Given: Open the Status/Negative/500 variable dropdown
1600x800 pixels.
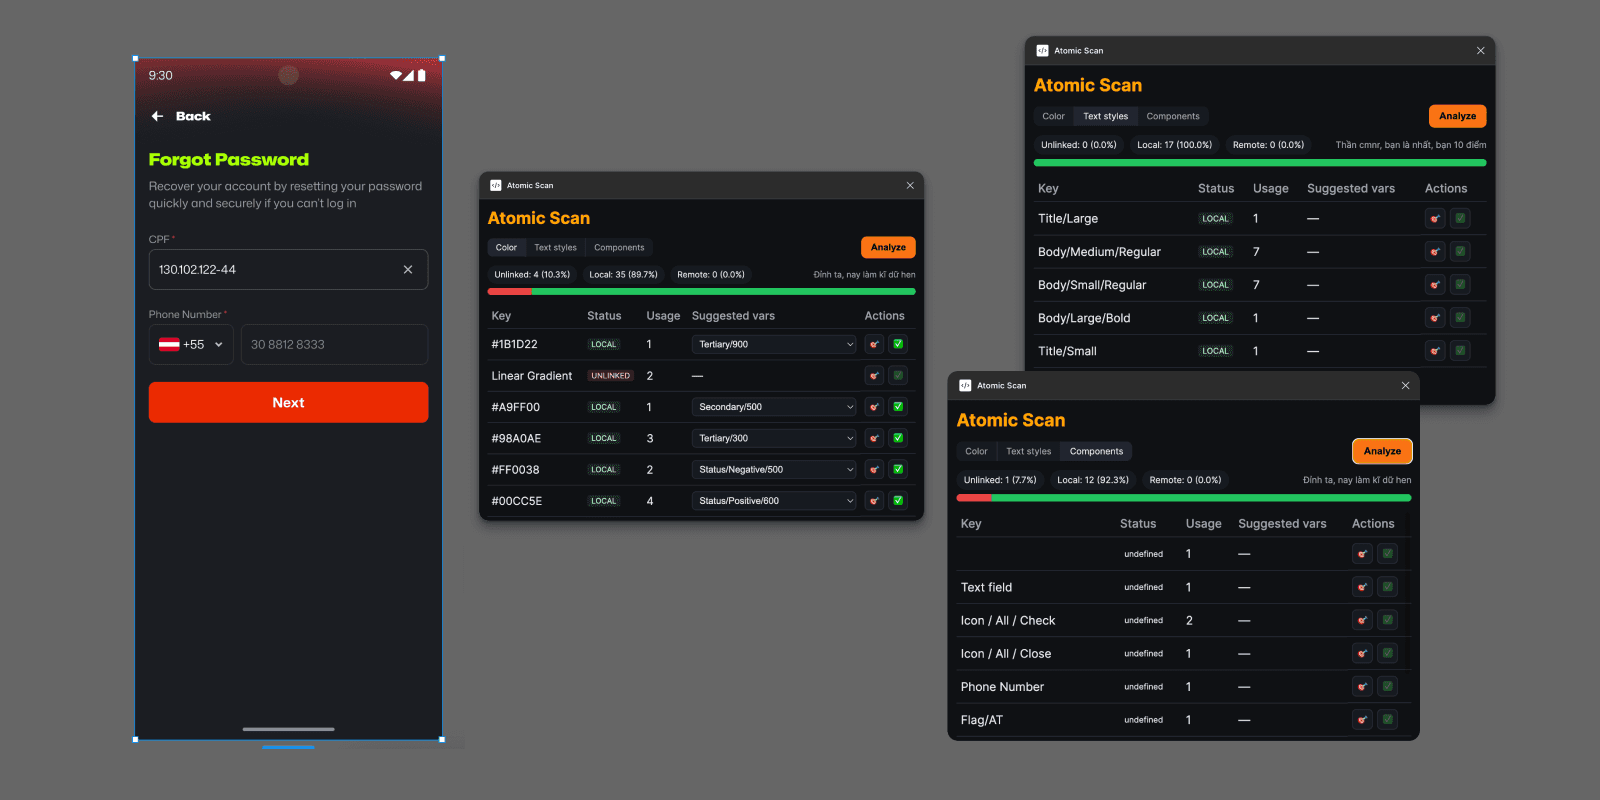Looking at the screenshot, I should tap(774, 469).
